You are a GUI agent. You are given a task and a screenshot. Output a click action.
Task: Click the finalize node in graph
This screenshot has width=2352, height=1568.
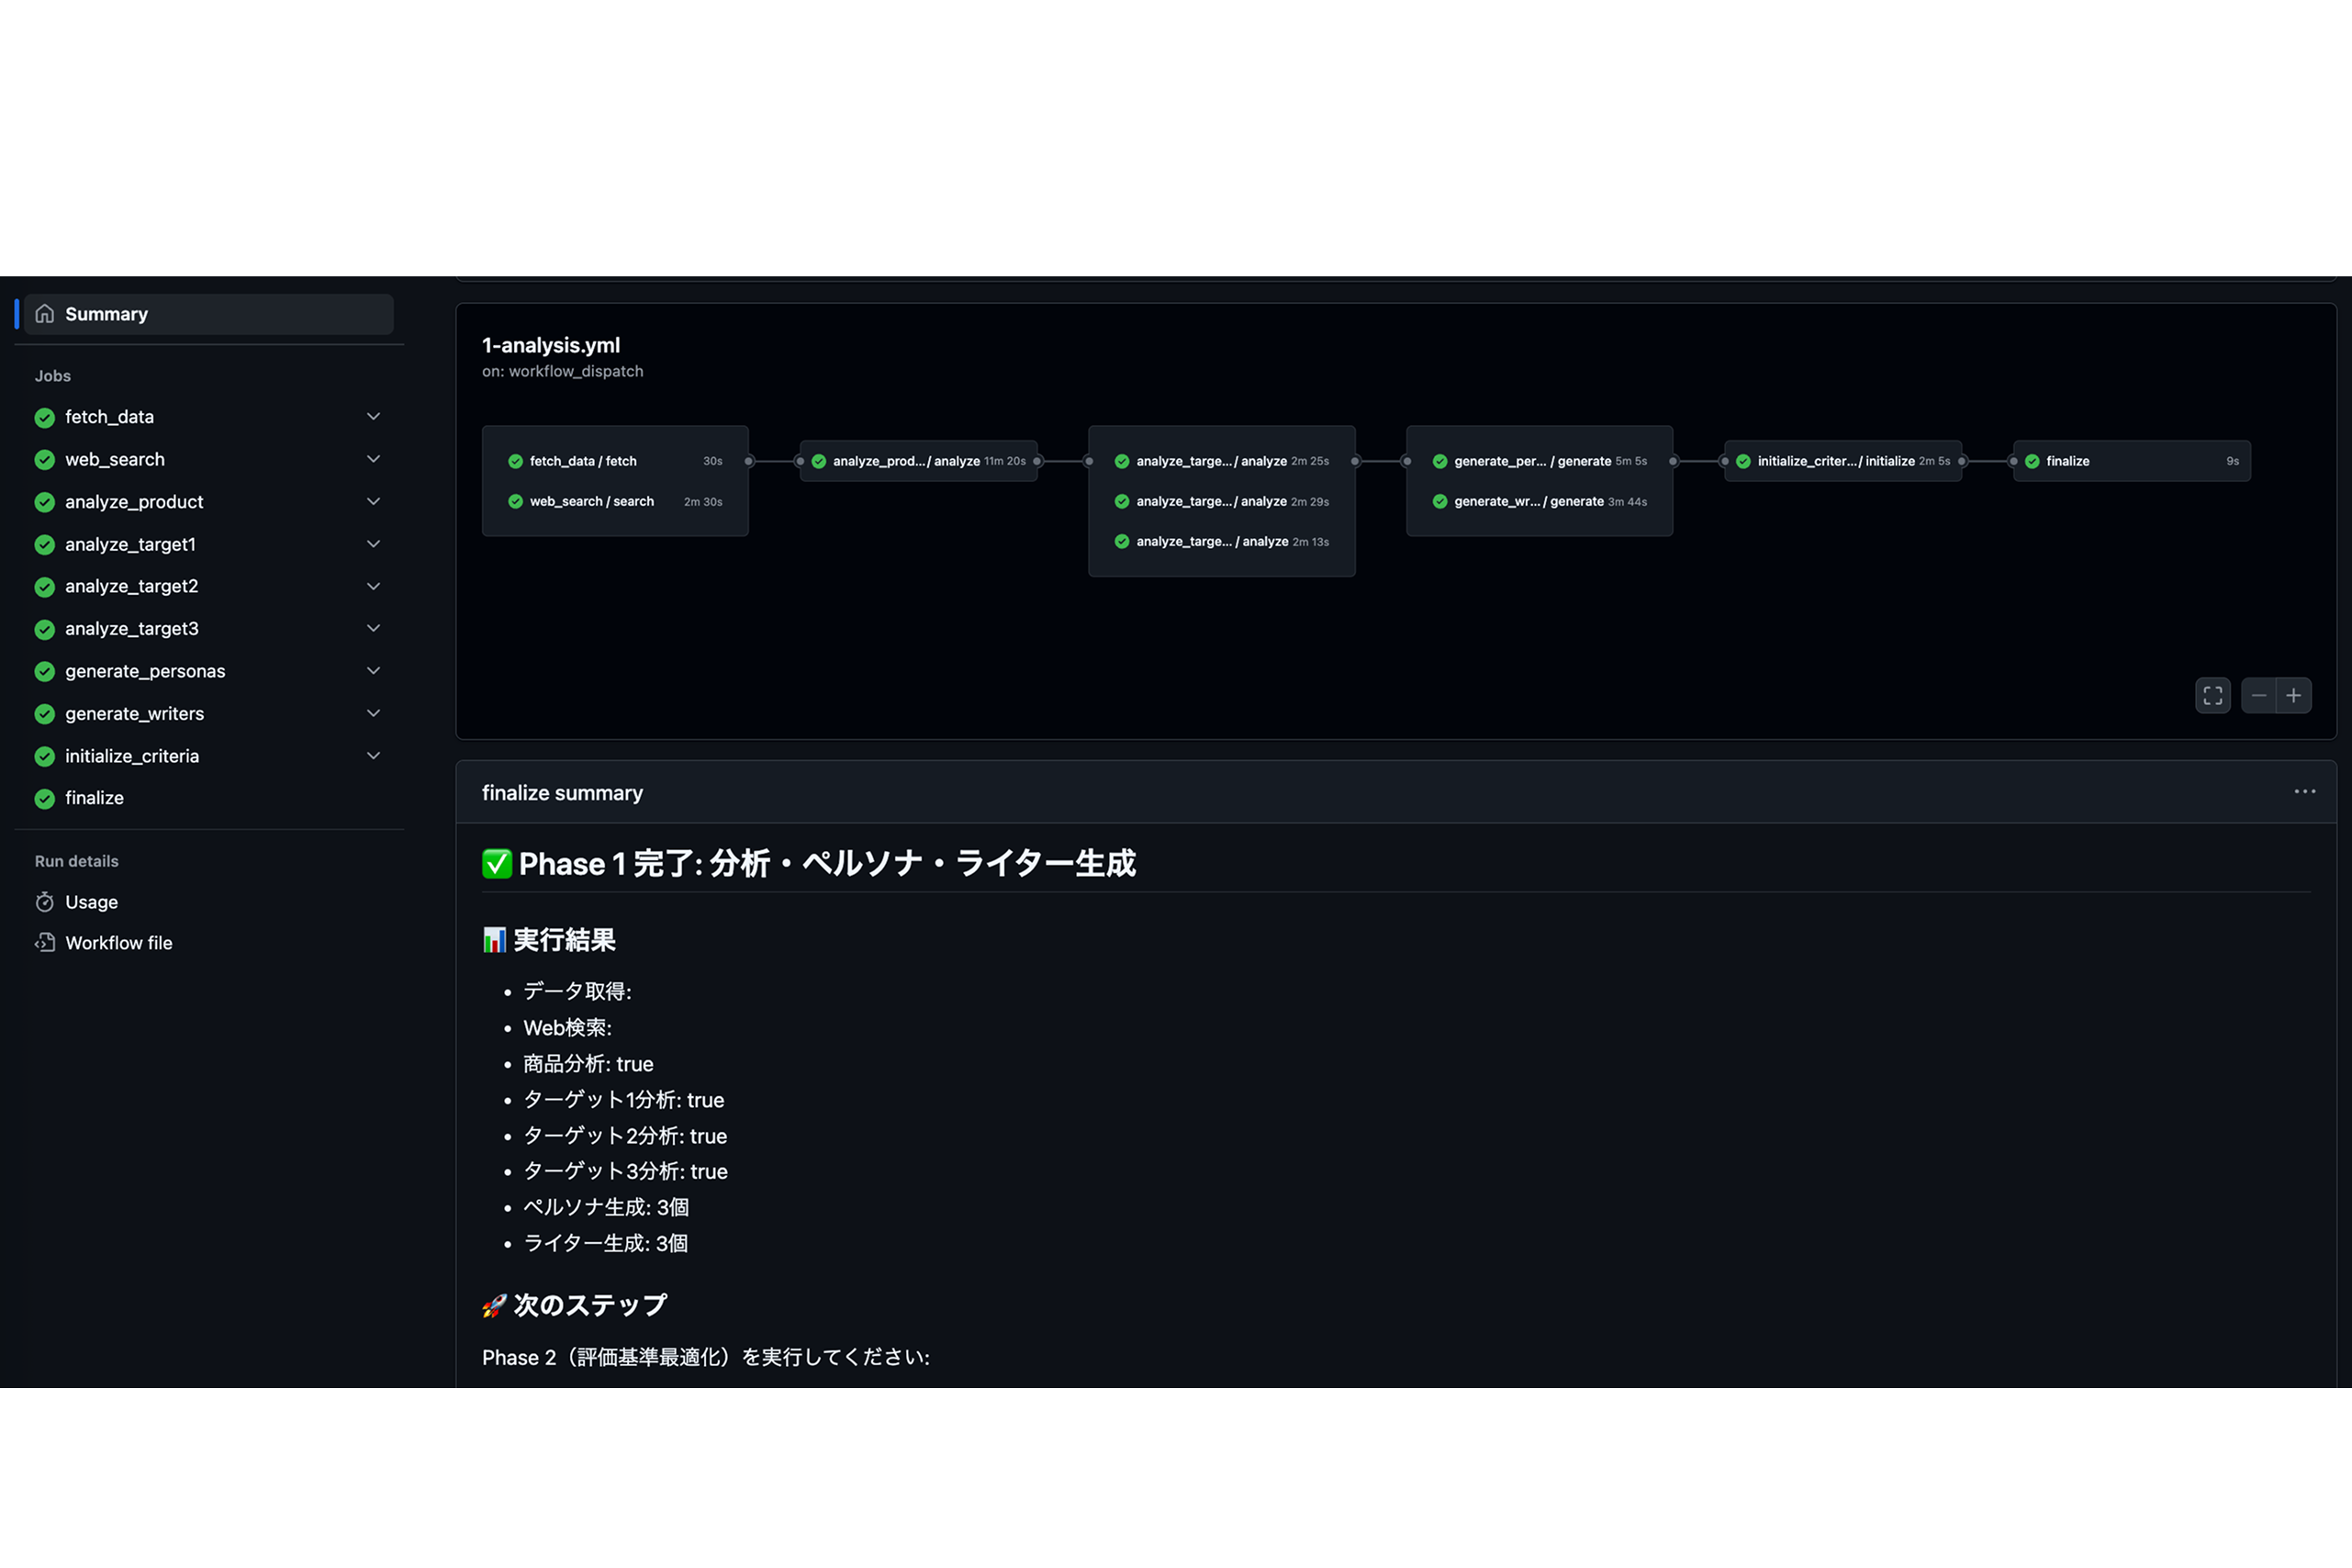(2130, 461)
